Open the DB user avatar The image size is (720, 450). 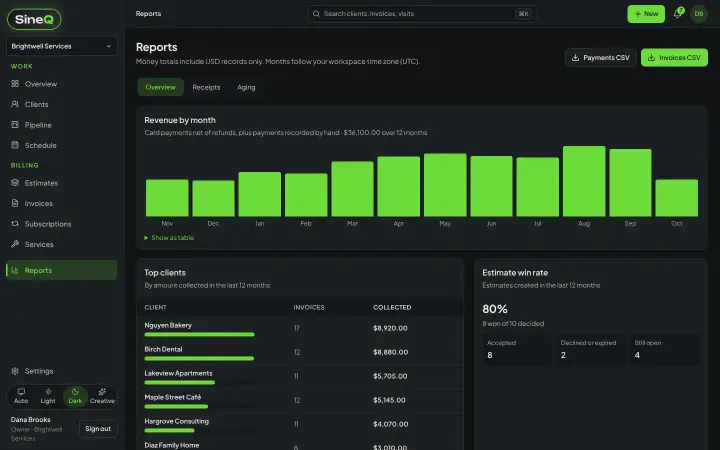tap(699, 14)
